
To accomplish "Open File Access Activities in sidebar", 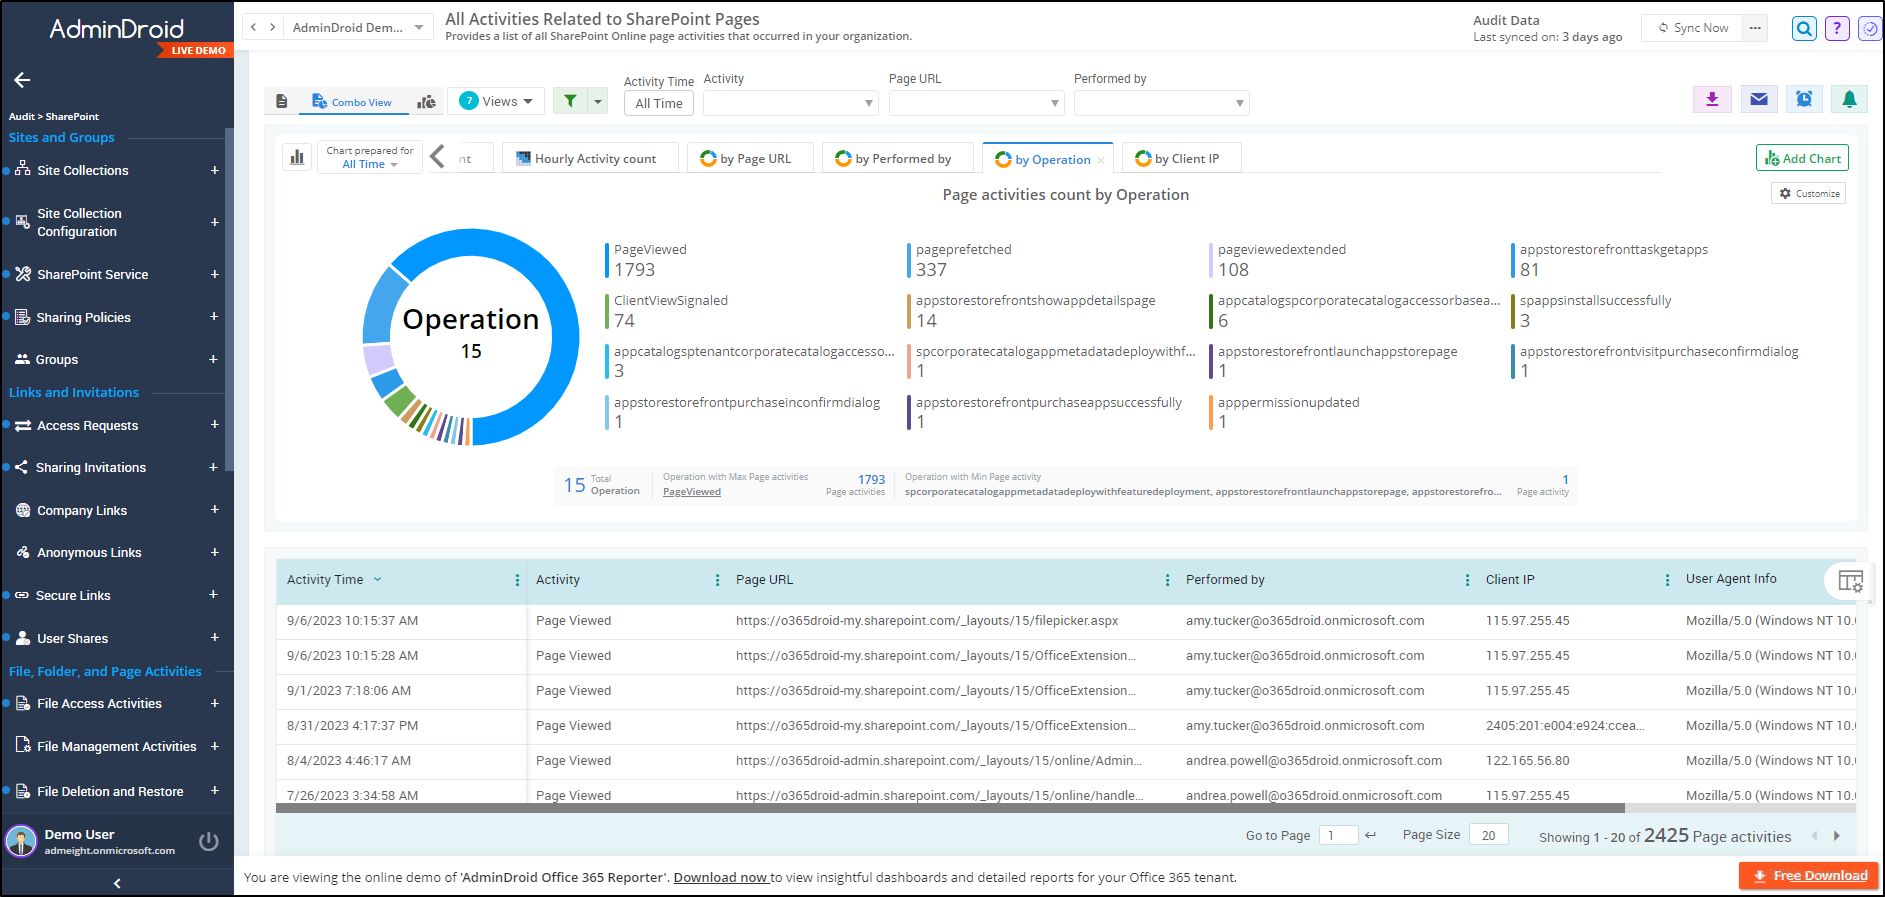I will [99, 703].
